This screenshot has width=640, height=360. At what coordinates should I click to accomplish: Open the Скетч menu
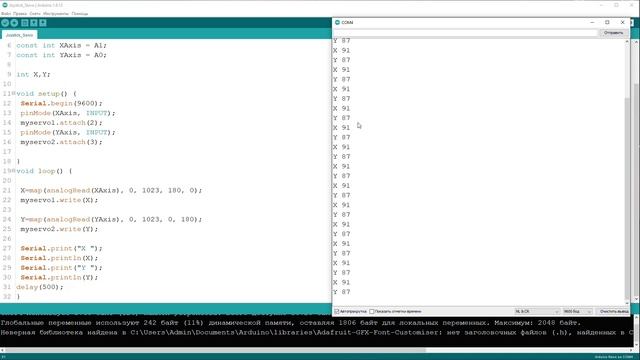point(35,13)
